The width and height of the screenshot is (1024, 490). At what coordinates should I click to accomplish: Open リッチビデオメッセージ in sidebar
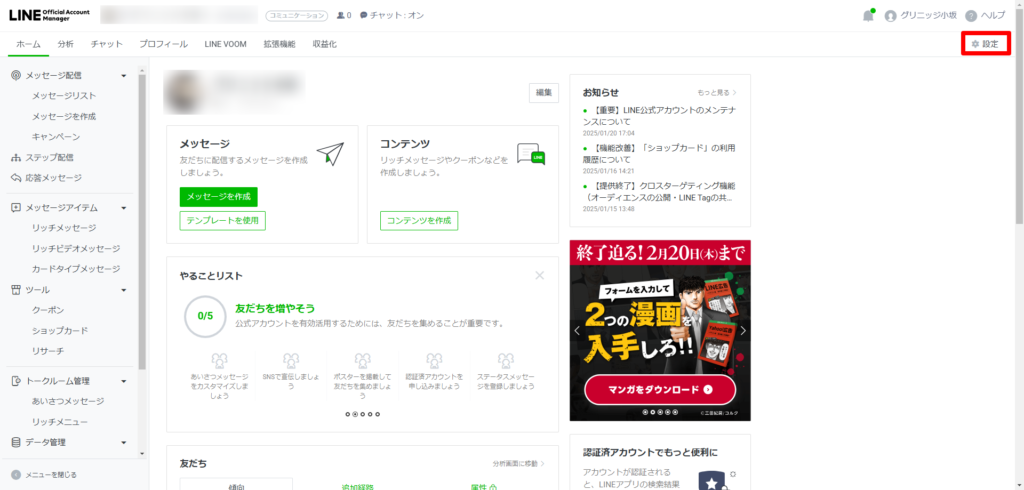click(76, 249)
